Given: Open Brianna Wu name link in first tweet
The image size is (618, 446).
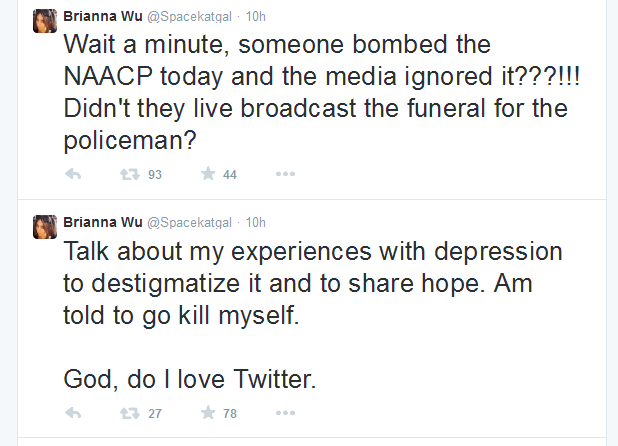Looking at the screenshot, I should point(102,16).
